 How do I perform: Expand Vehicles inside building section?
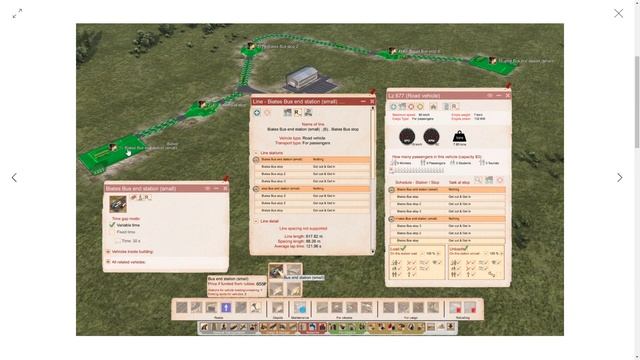pyautogui.click(x=108, y=252)
